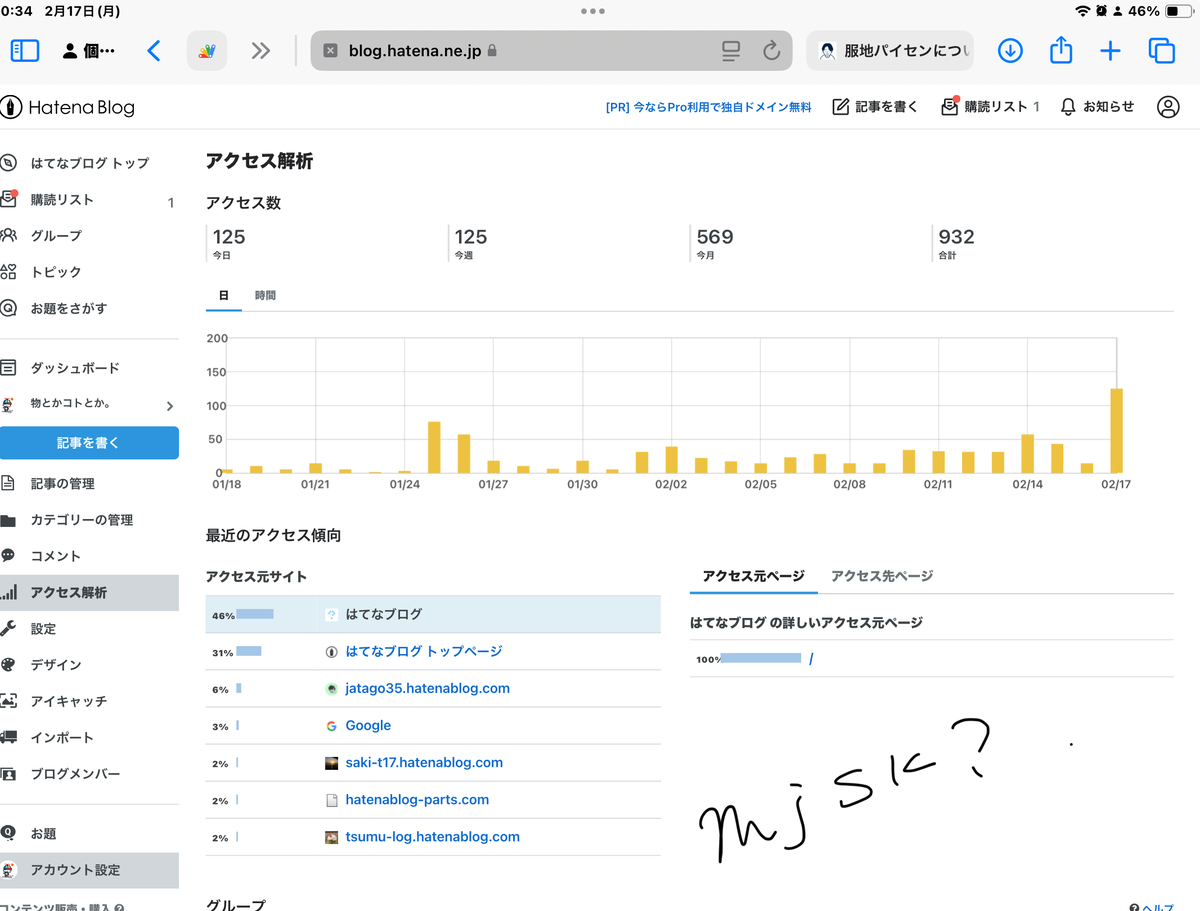Reload the page with the refresh icon

770,50
